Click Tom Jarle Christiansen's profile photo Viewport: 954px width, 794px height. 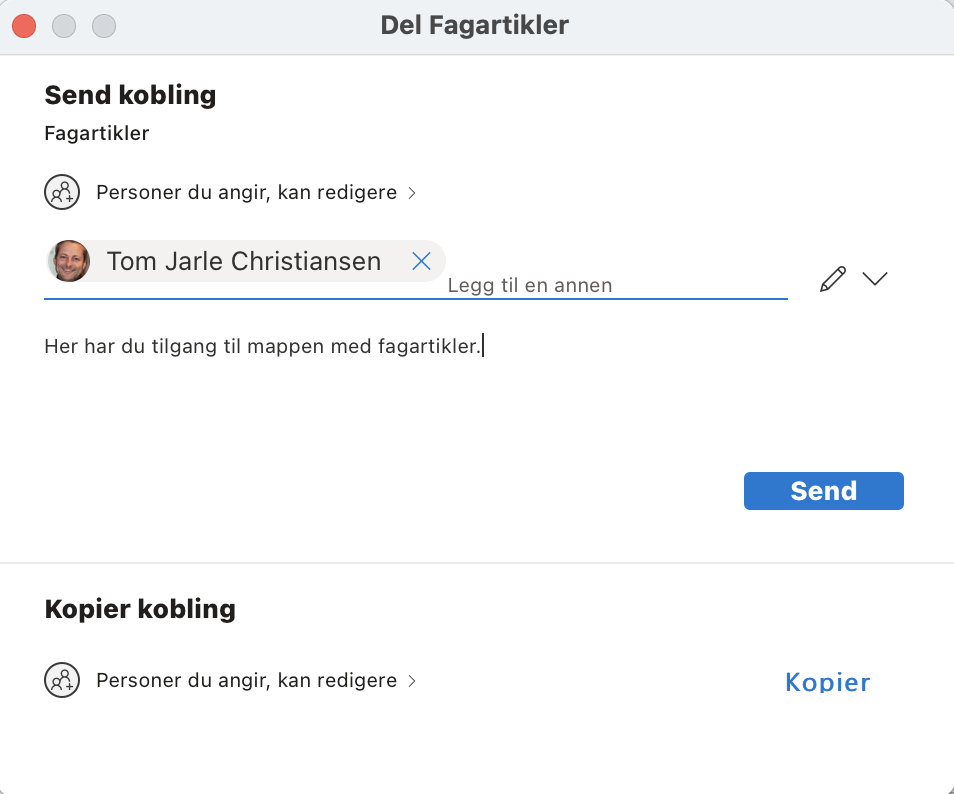tap(69, 262)
